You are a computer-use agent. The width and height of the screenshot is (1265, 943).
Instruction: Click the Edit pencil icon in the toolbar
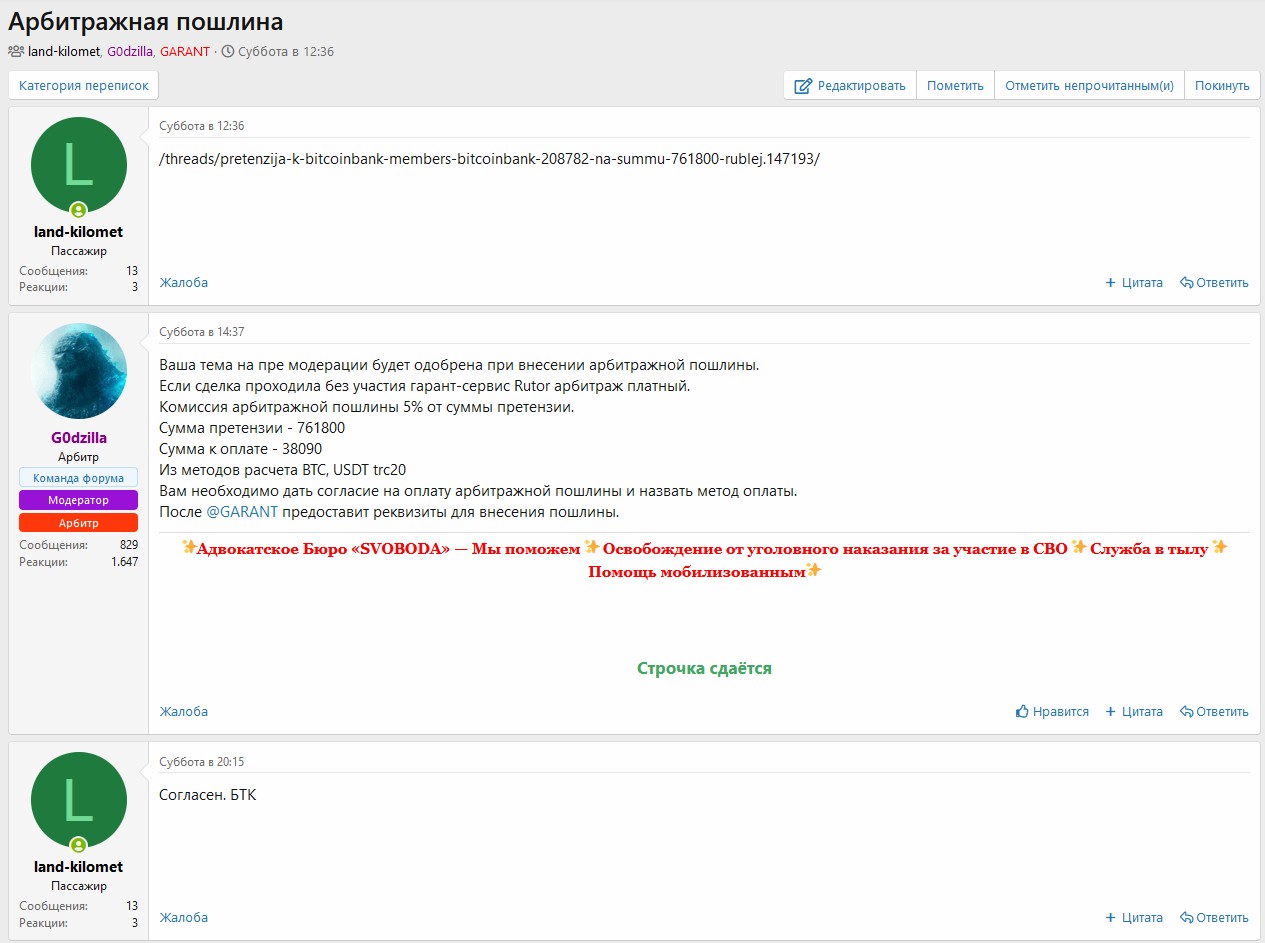[802, 86]
